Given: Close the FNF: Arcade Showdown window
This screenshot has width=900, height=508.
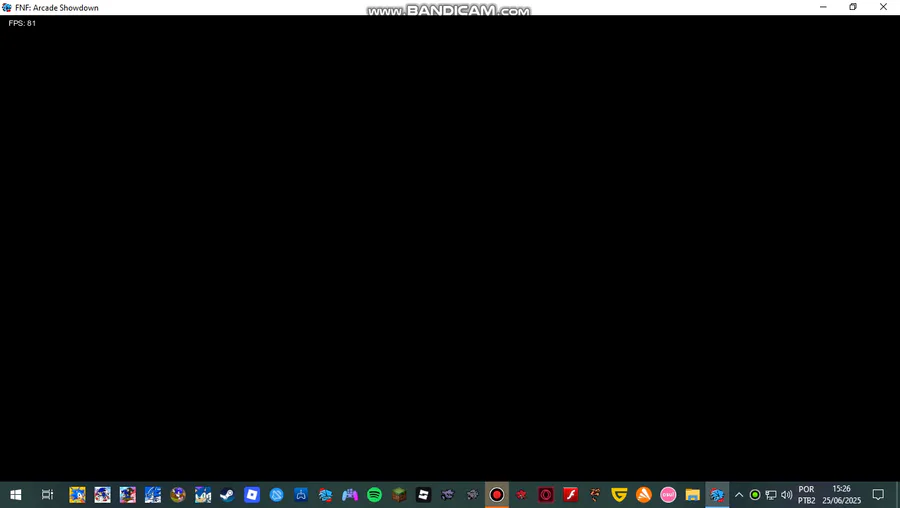Looking at the screenshot, I should coord(883,7).
